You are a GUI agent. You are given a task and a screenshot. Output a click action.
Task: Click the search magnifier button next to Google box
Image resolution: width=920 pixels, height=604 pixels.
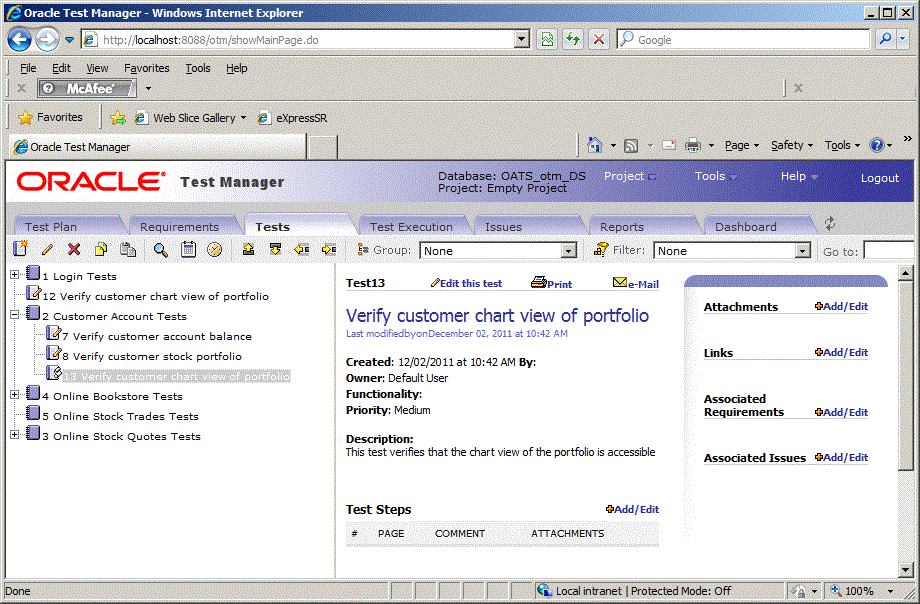(885, 39)
